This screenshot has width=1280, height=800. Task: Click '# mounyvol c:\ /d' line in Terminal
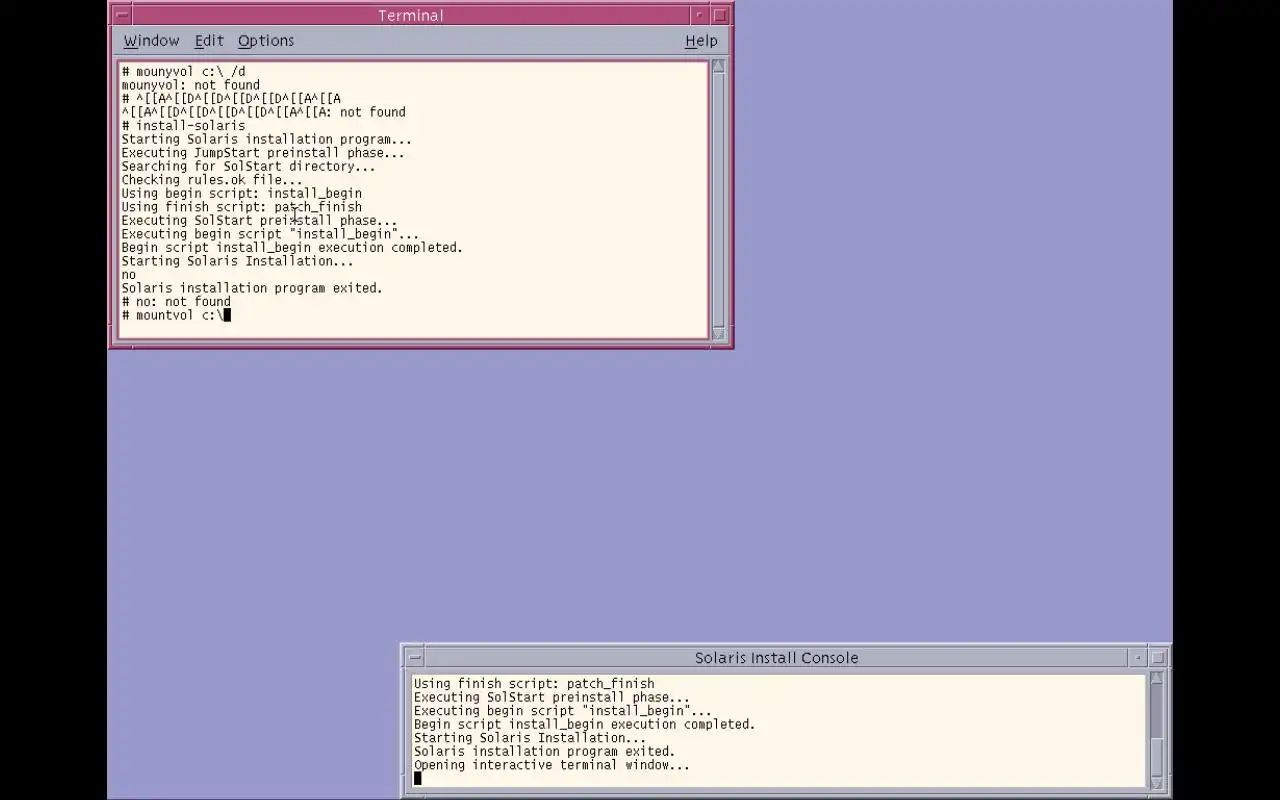tap(183, 72)
